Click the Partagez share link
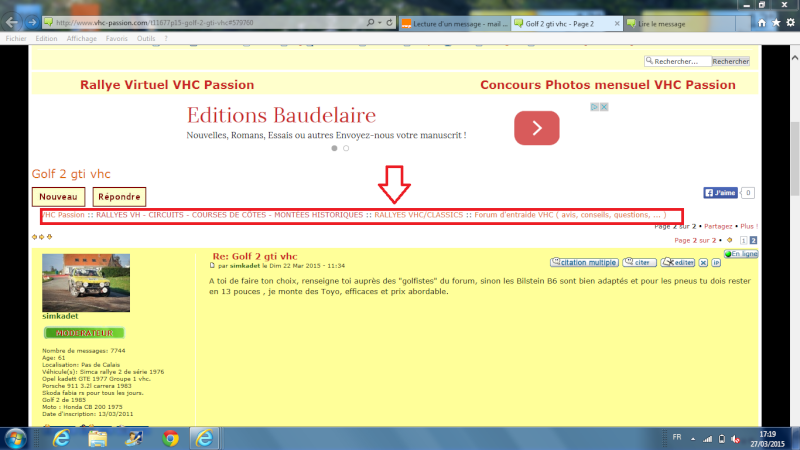 718,227
